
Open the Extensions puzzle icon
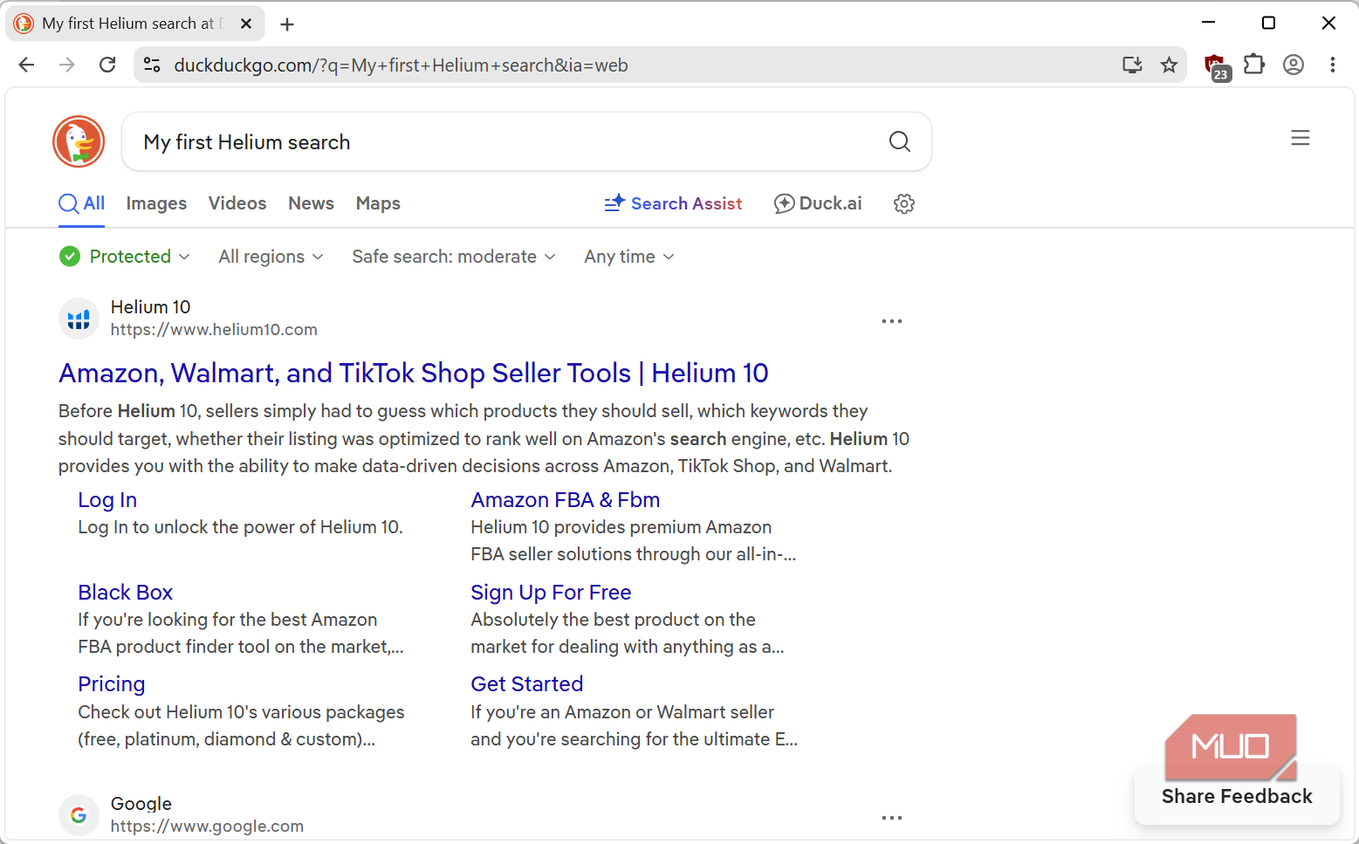click(x=1254, y=65)
